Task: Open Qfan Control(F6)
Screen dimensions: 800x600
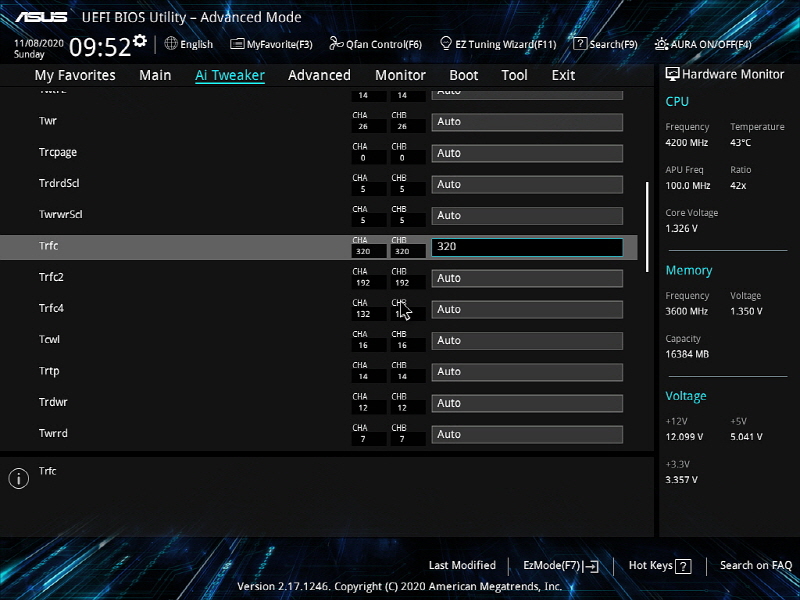Action: 384,44
